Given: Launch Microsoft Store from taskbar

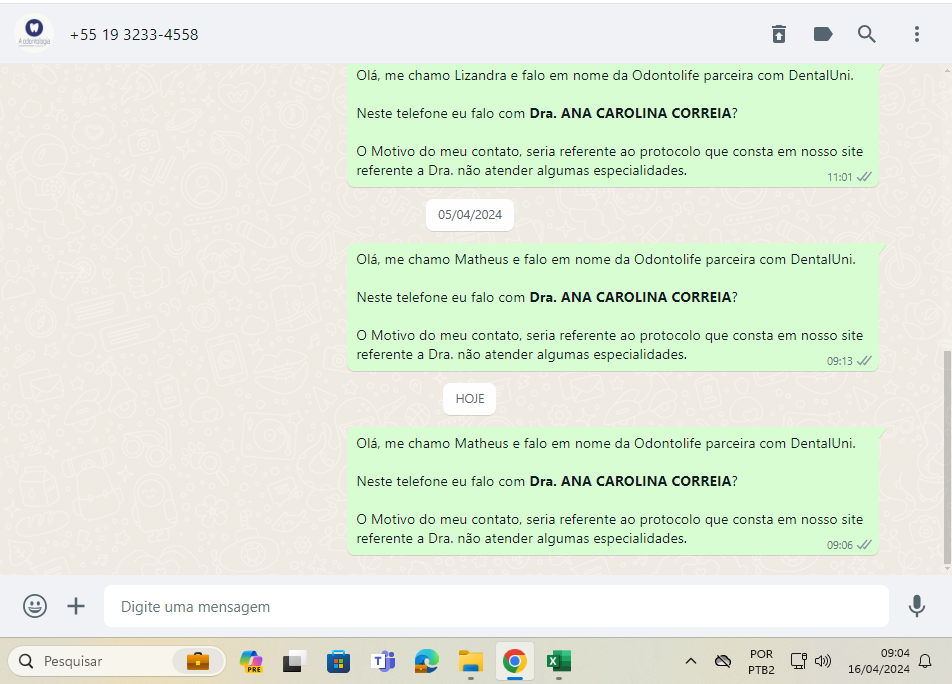Looking at the screenshot, I should click(x=338, y=661).
